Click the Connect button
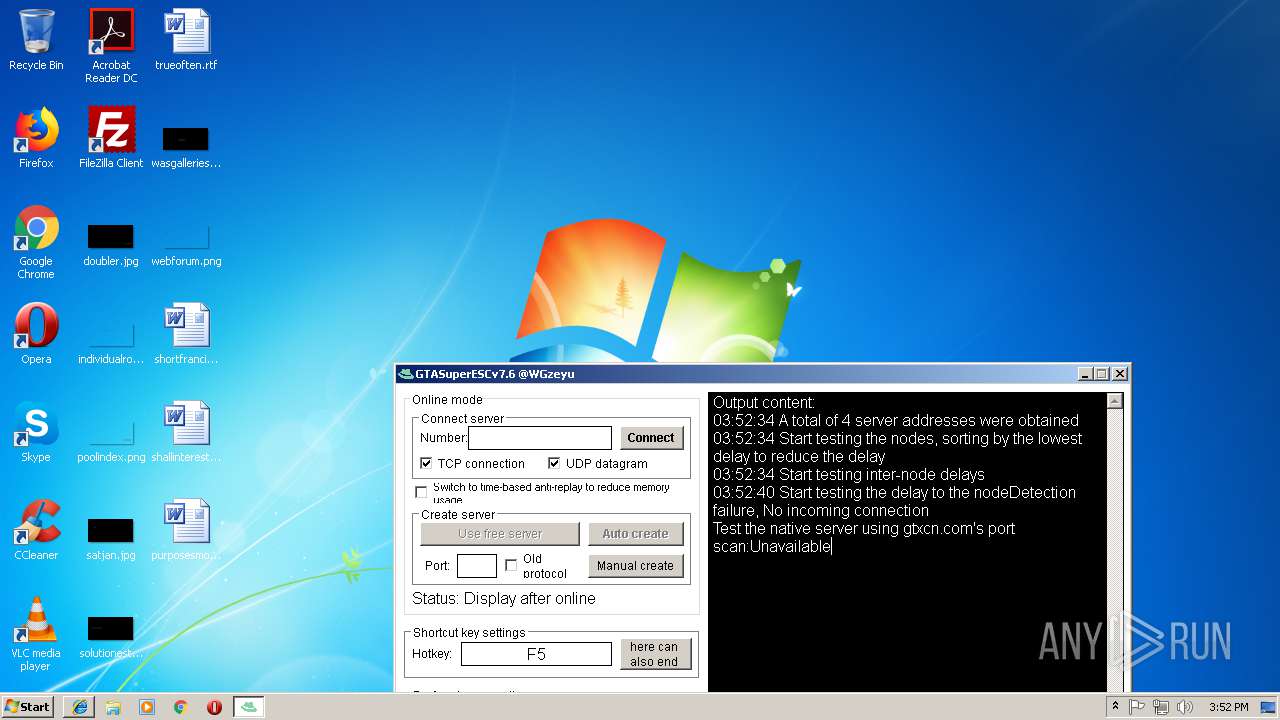 tap(651, 438)
